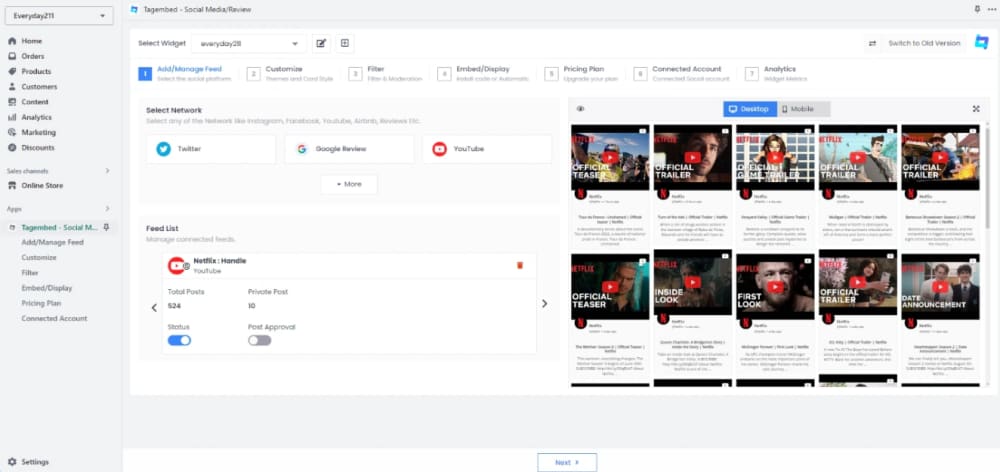The height and width of the screenshot is (472, 1000).
Task: Click the Next button at the bottom
Action: (x=567, y=462)
